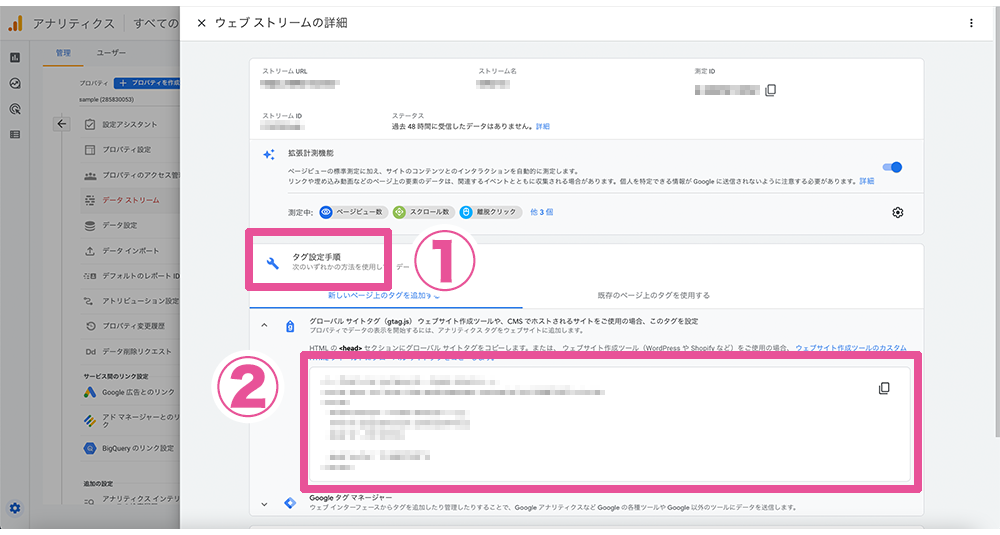Open Admin gear in left rail
This screenshot has height=535, width=1000.
coord(15,508)
